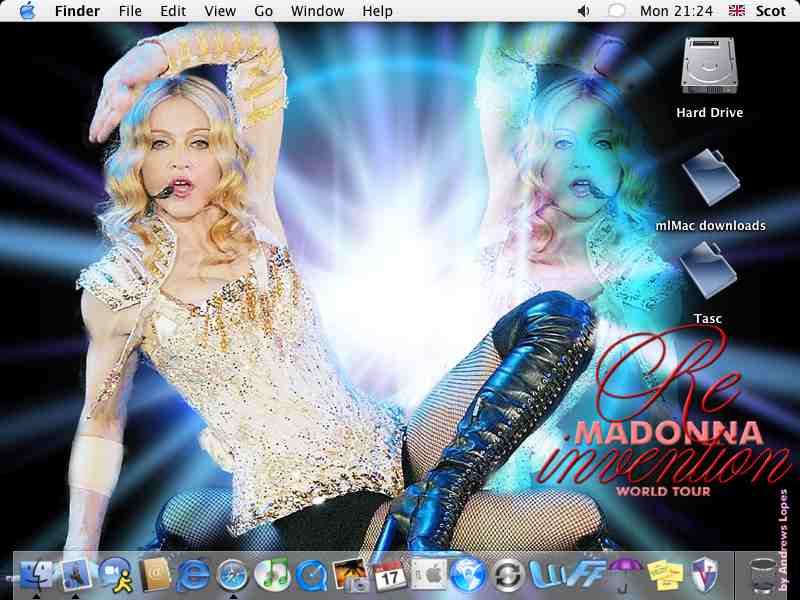Select the mIMac downloads folder icon
Image resolution: width=800 pixels, height=600 pixels.
tap(710, 177)
